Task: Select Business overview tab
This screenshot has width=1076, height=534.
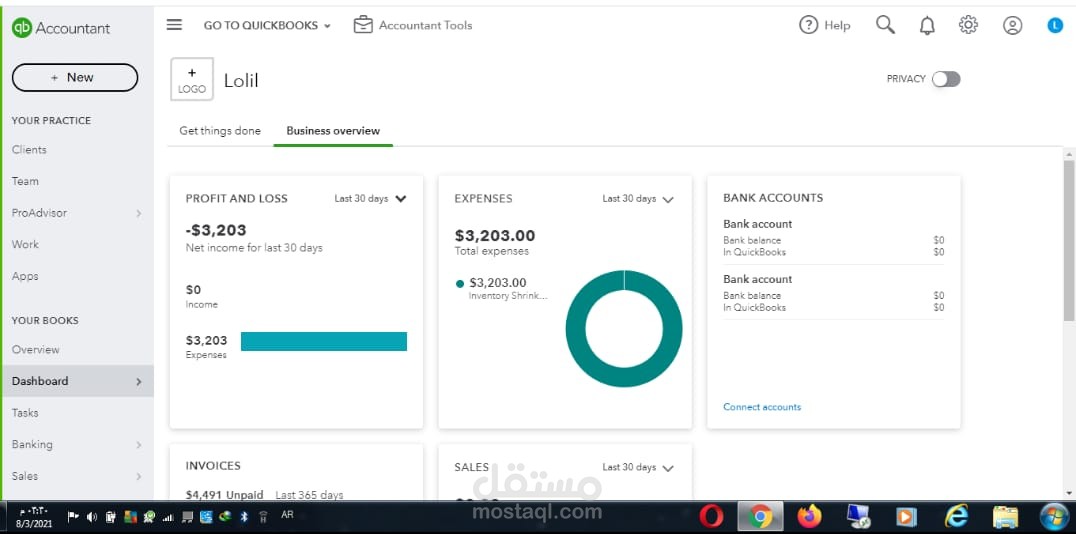Action: [x=333, y=130]
